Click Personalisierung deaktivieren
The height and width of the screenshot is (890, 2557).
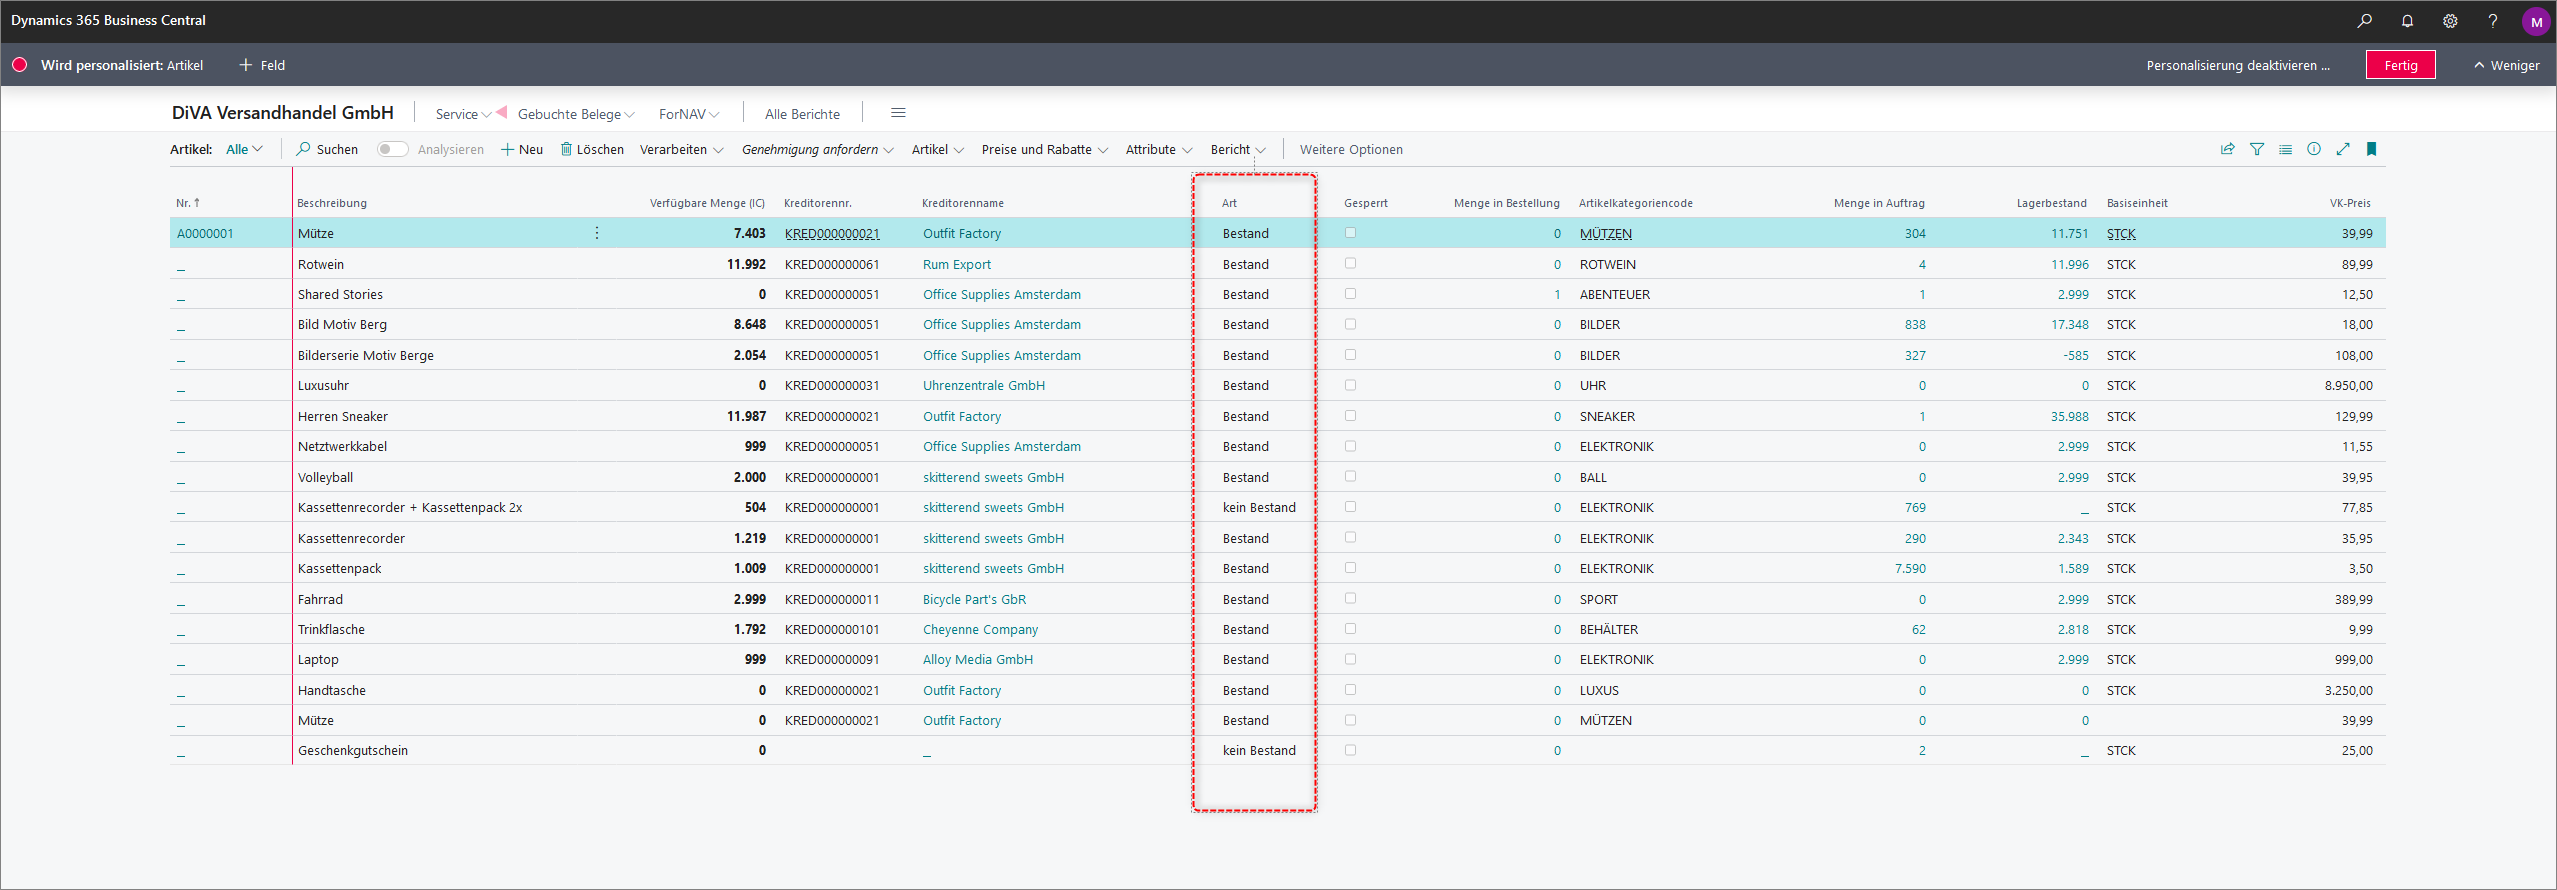click(2238, 65)
